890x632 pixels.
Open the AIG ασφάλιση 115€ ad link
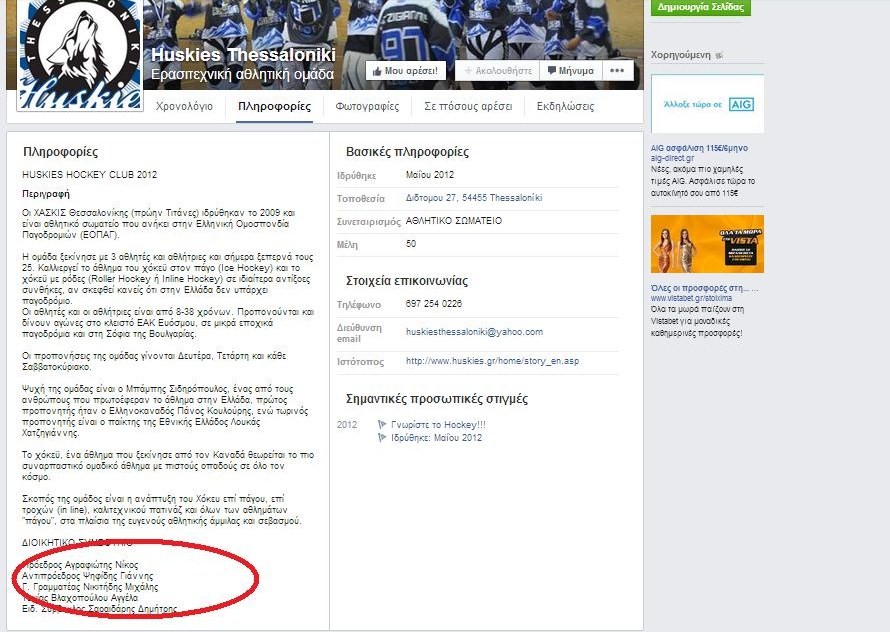(x=699, y=148)
